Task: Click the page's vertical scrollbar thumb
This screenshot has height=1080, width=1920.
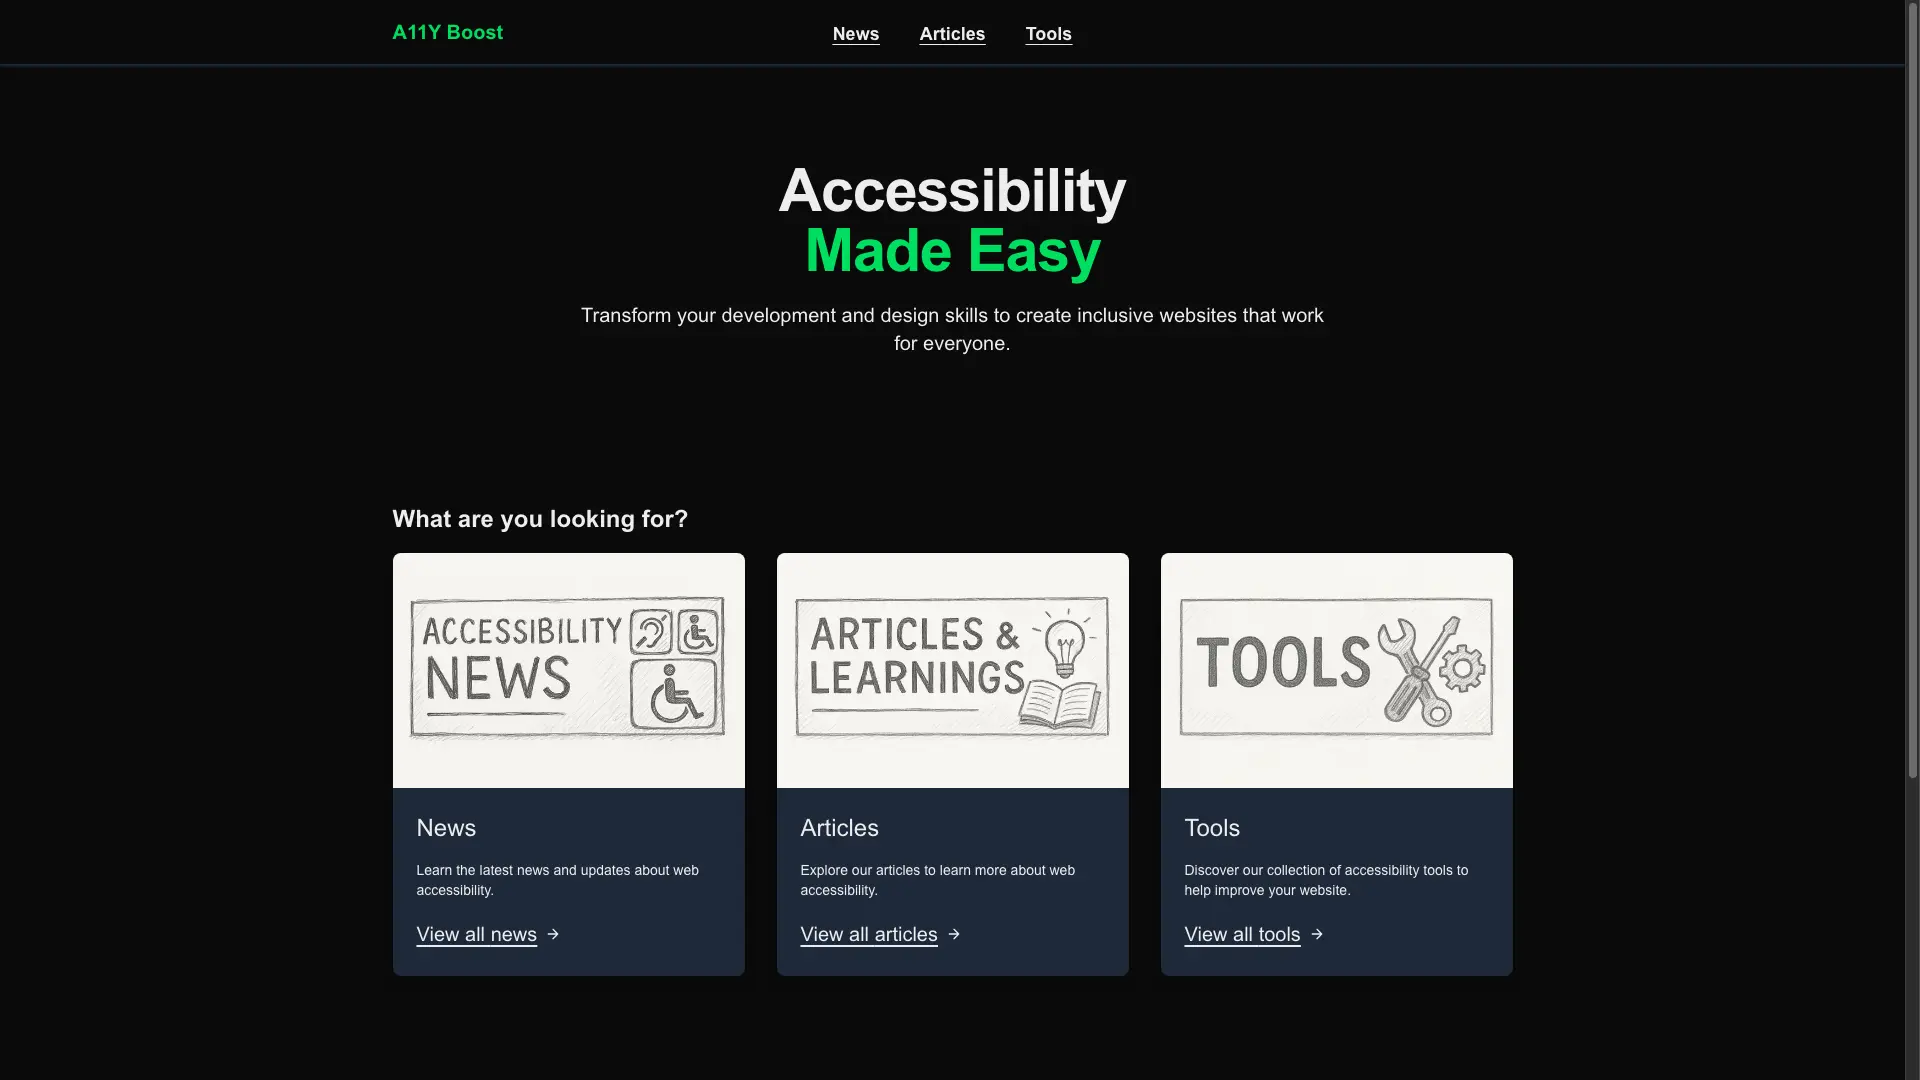Action: tap(1912, 390)
